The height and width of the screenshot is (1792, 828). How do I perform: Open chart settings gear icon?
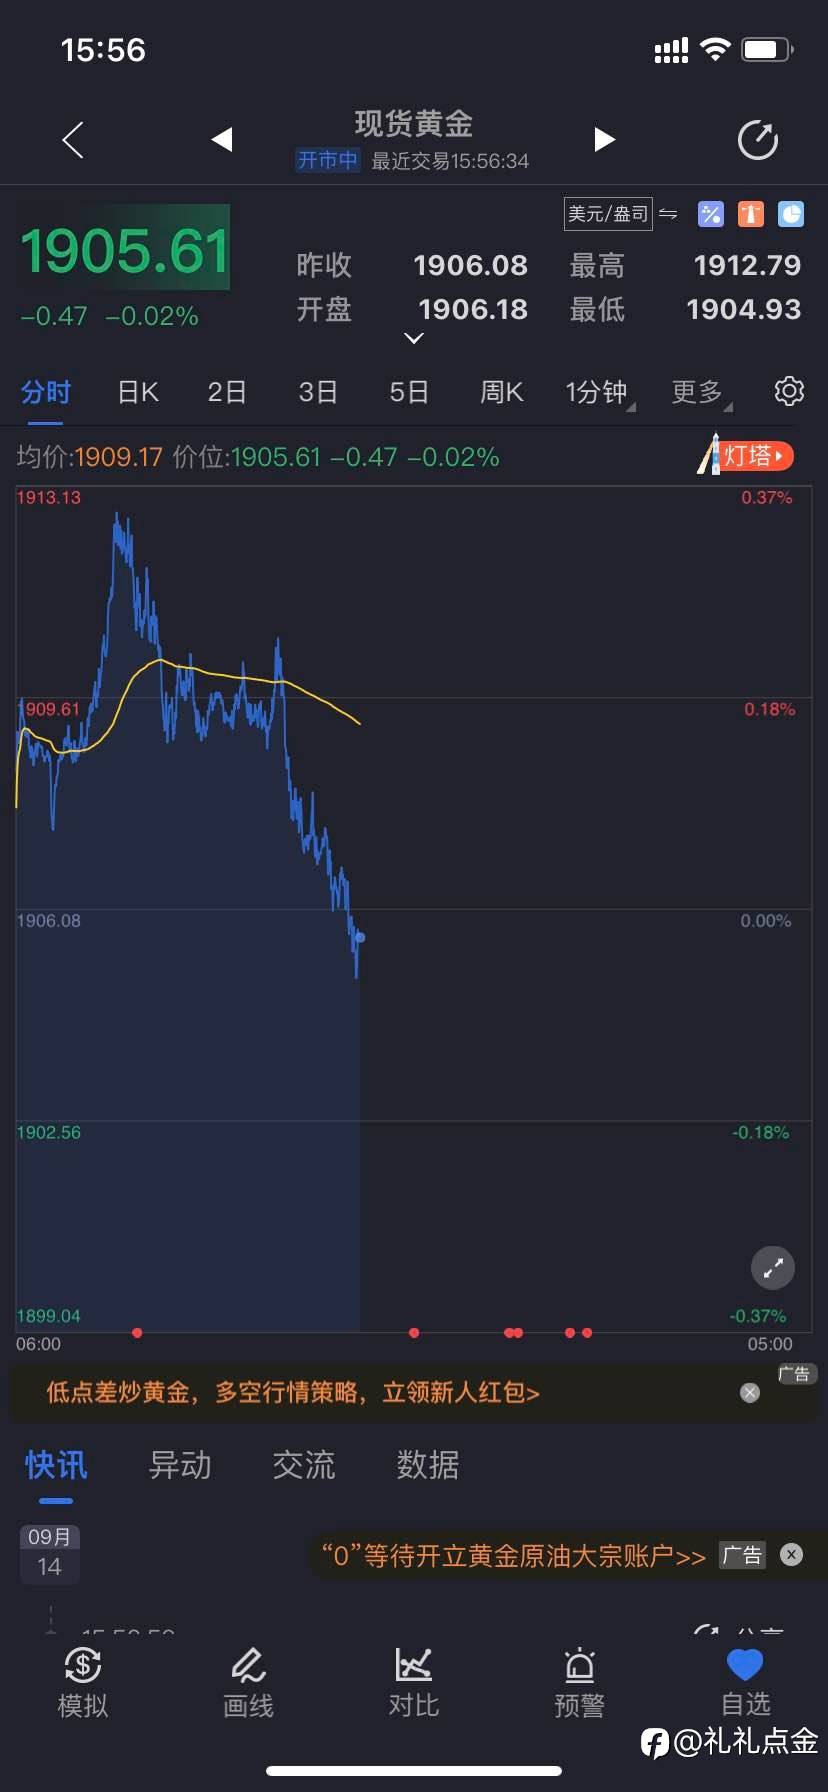pyautogui.click(x=789, y=391)
